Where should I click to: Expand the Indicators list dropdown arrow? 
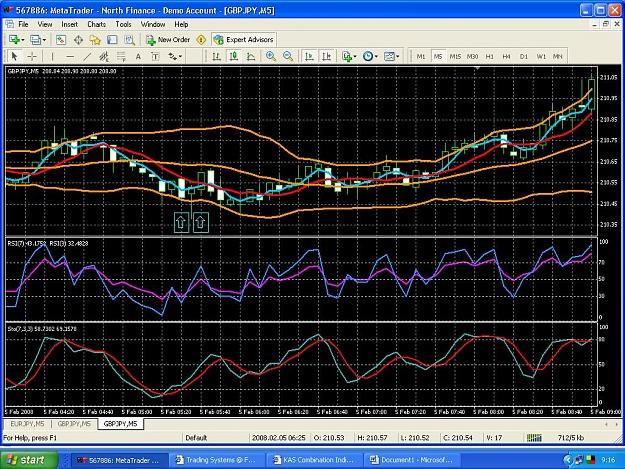point(355,57)
